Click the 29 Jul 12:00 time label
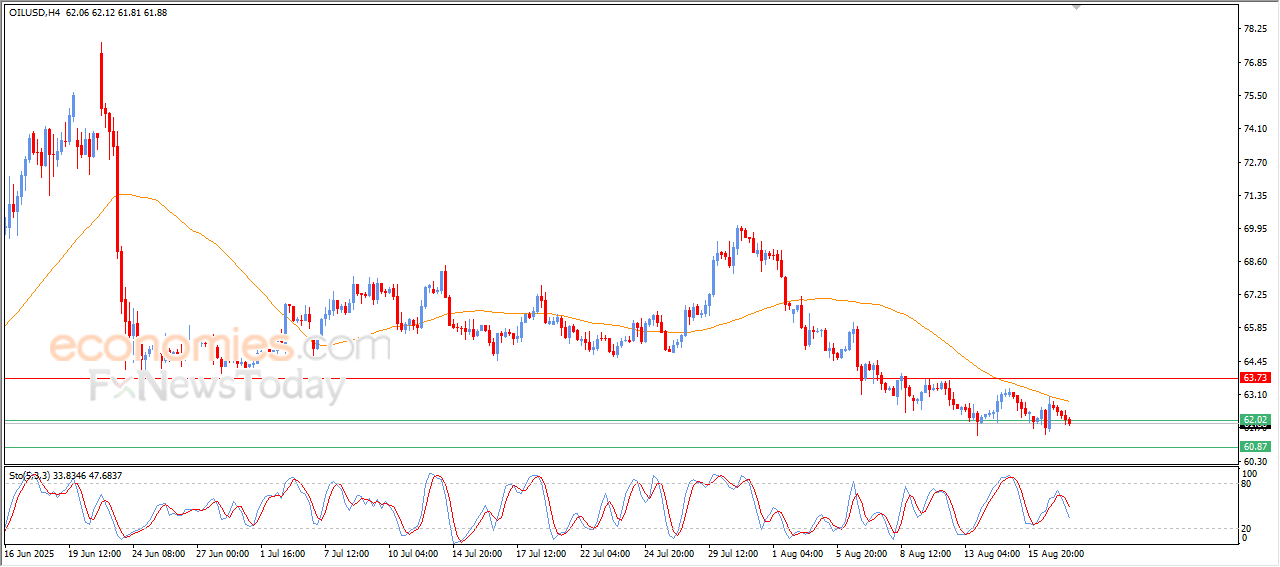The width and height of the screenshot is (1280, 567). coord(734,553)
